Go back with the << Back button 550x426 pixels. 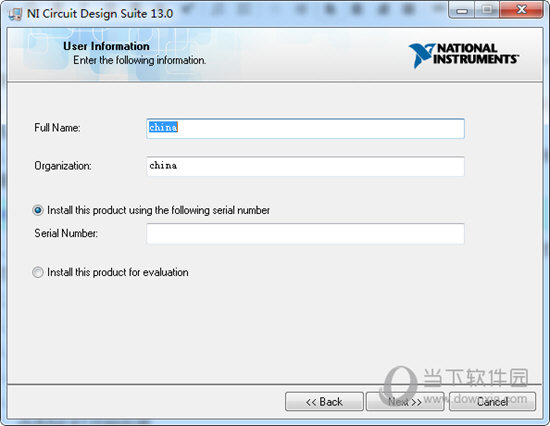[x=324, y=401]
